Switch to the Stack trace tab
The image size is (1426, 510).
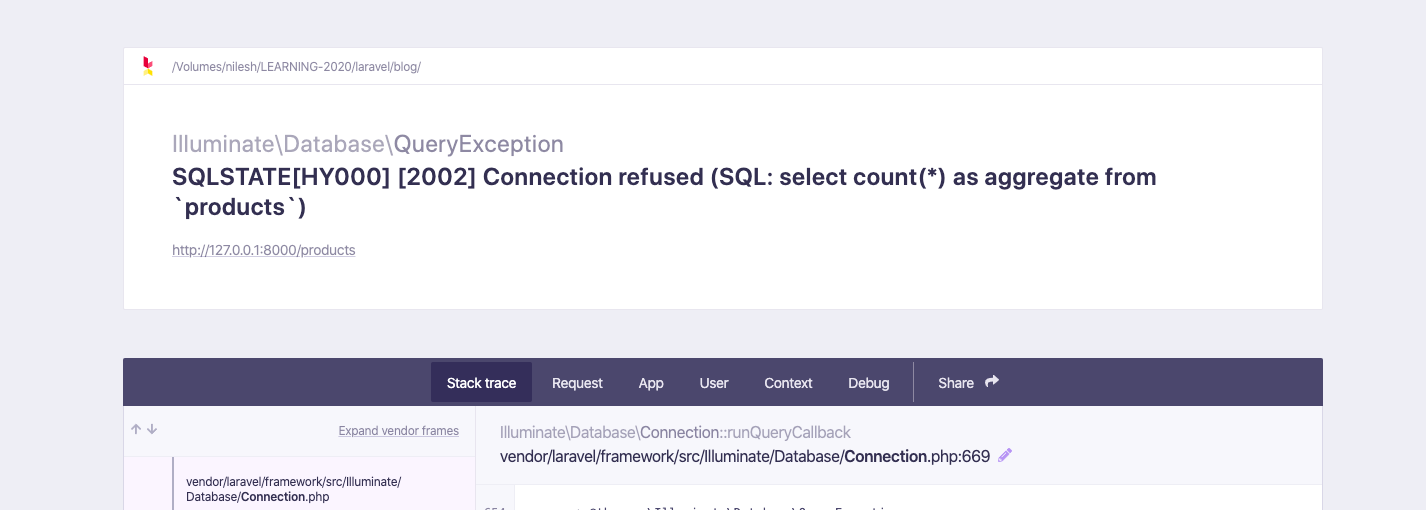pyautogui.click(x=481, y=383)
